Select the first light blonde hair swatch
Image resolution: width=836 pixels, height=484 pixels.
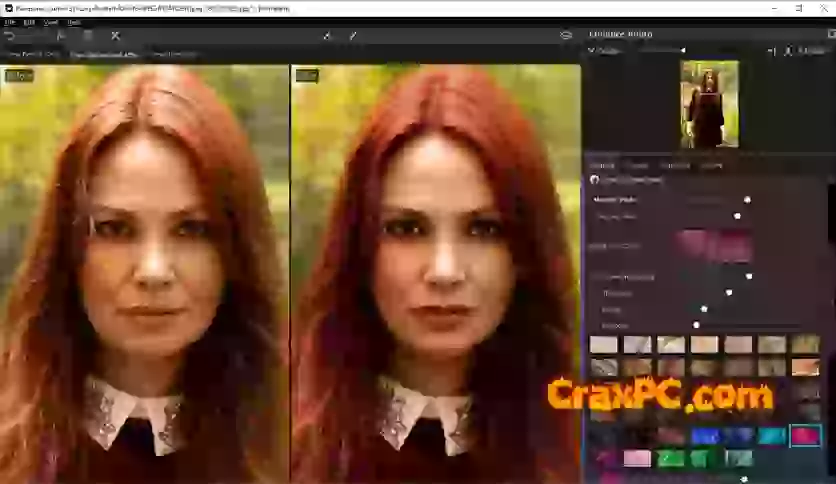click(x=604, y=344)
